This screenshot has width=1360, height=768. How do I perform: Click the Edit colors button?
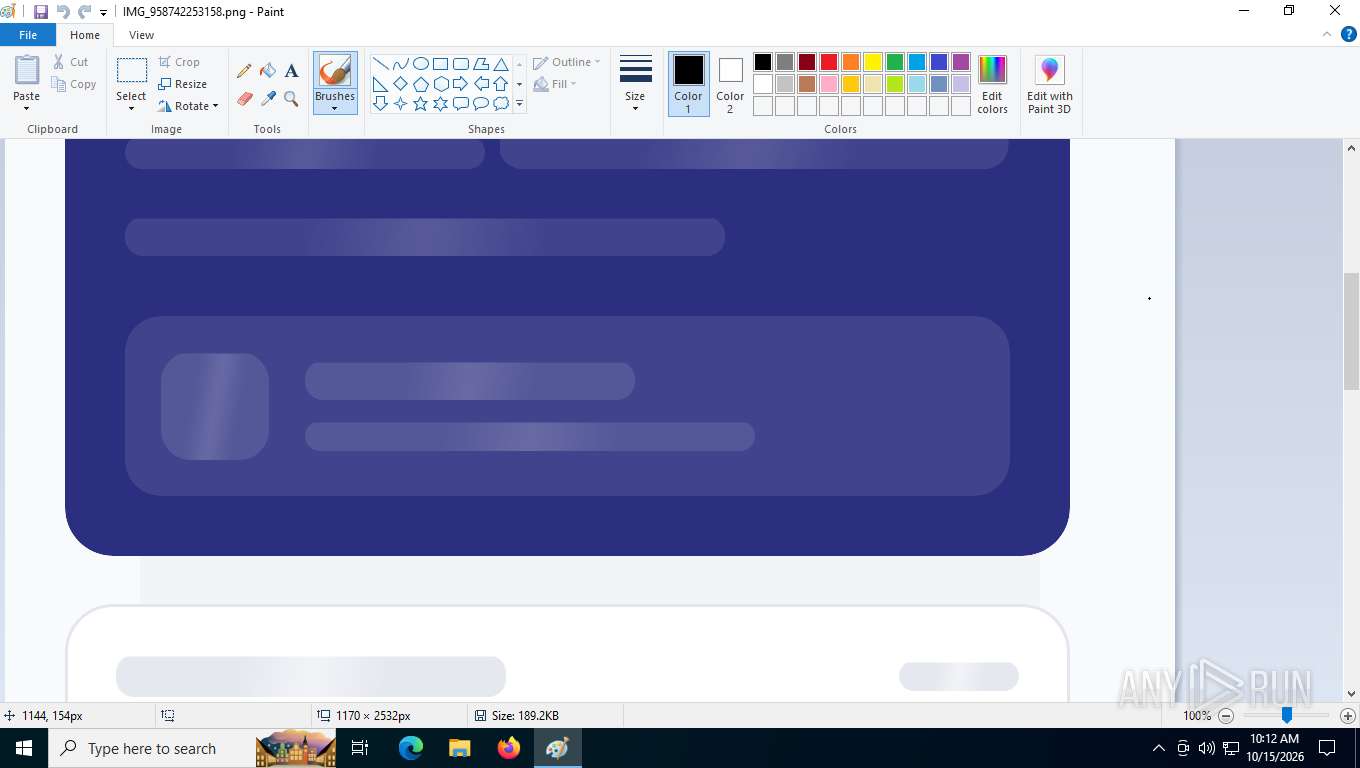[x=992, y=85]
